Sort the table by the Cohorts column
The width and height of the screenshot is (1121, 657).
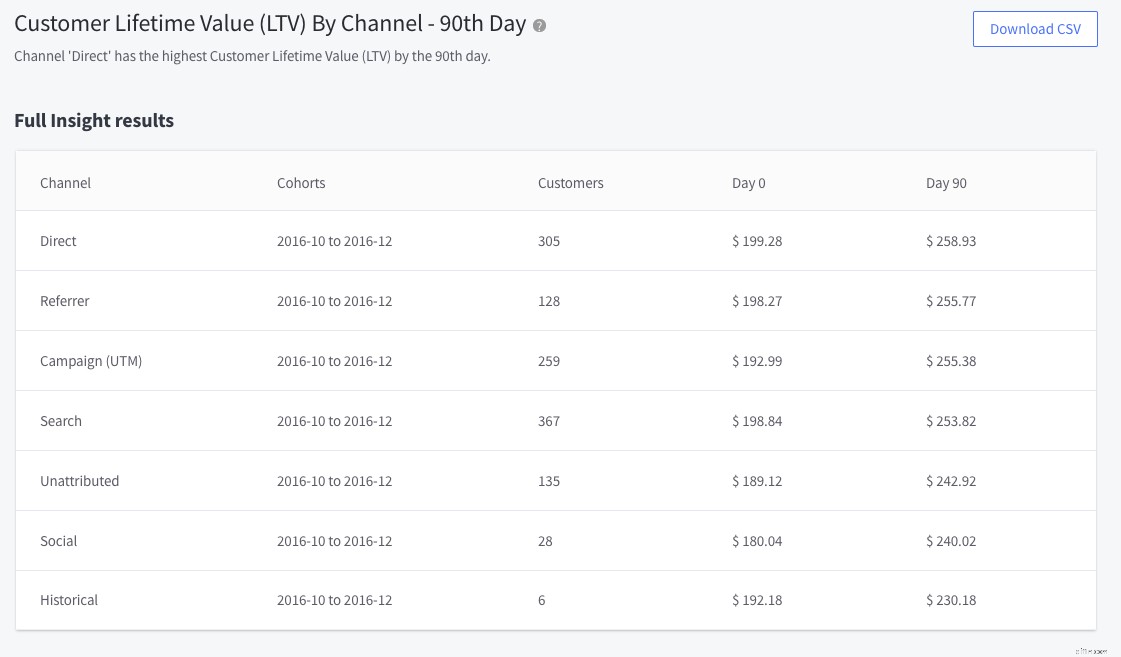[x=300, y=183]
